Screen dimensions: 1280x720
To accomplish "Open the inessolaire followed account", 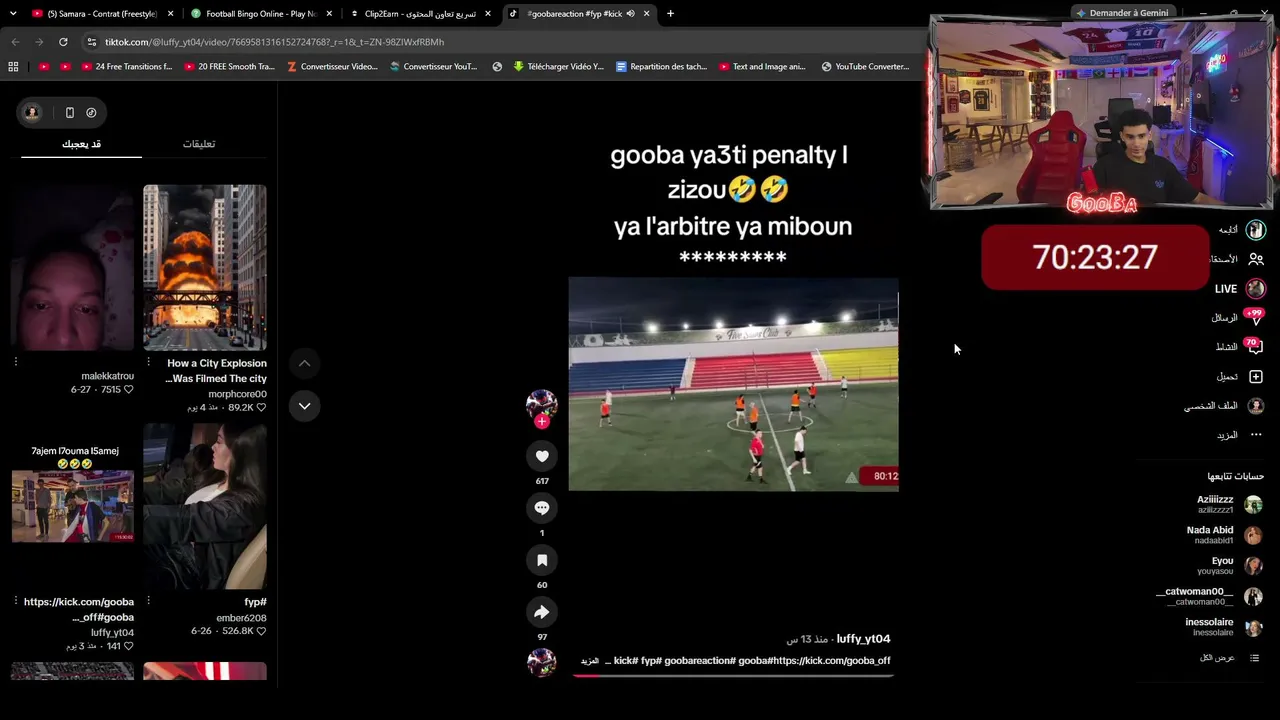I will pyautogui.click(x=1224, y=627).
